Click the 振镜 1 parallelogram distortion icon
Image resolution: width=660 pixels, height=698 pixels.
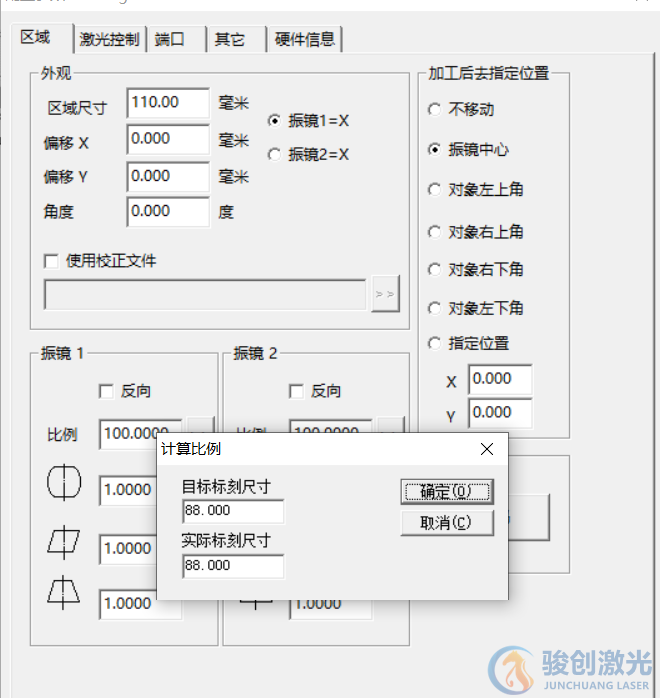[x=64, y=542]
